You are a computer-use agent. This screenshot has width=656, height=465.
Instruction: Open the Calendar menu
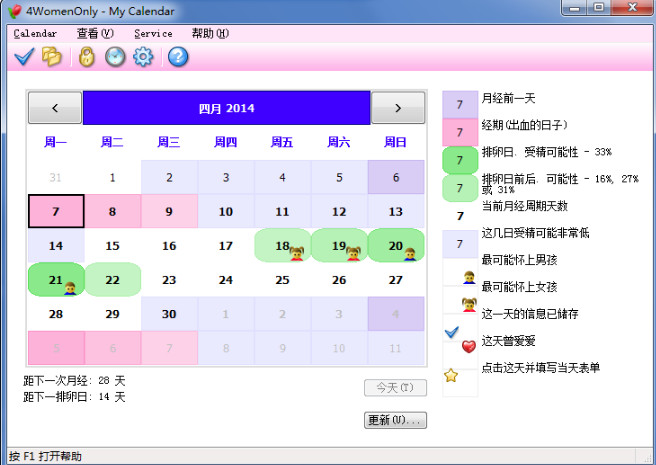point(35,33)
